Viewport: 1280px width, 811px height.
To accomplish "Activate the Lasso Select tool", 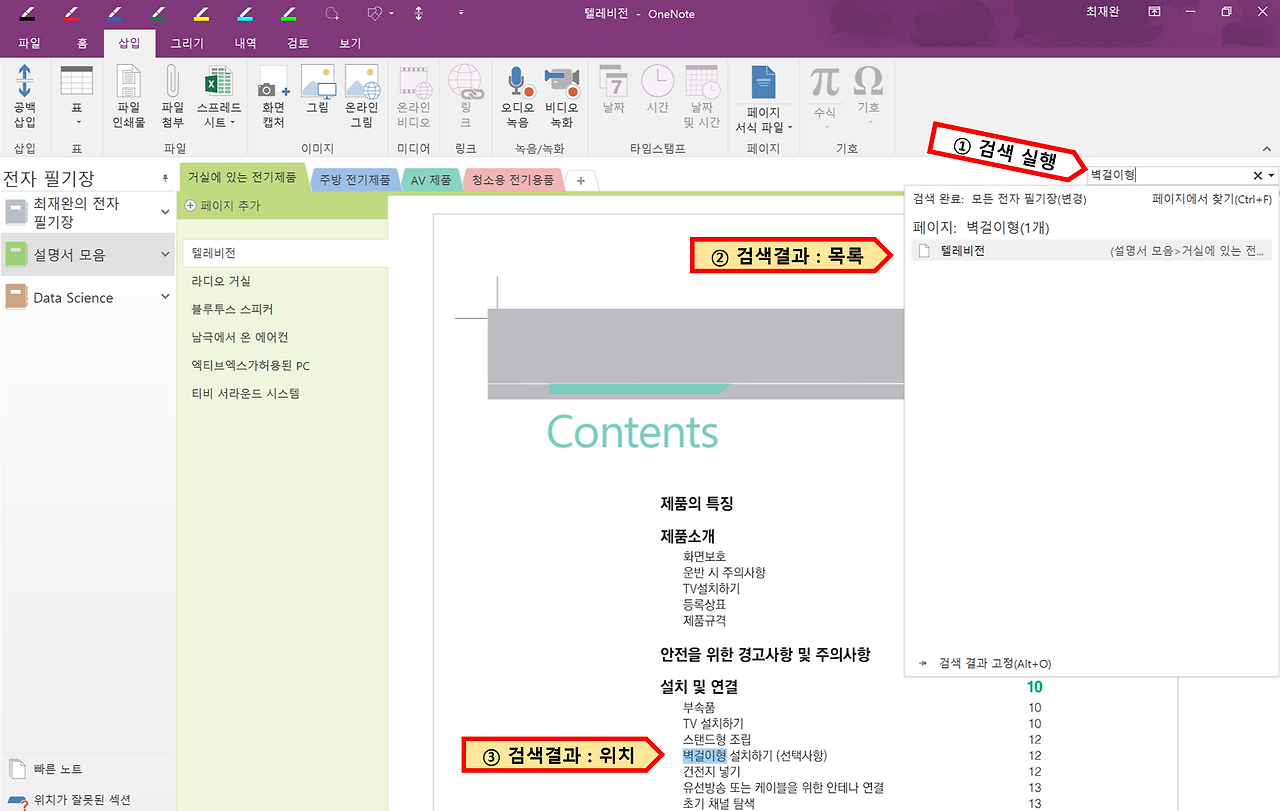I will pos(331,14).
